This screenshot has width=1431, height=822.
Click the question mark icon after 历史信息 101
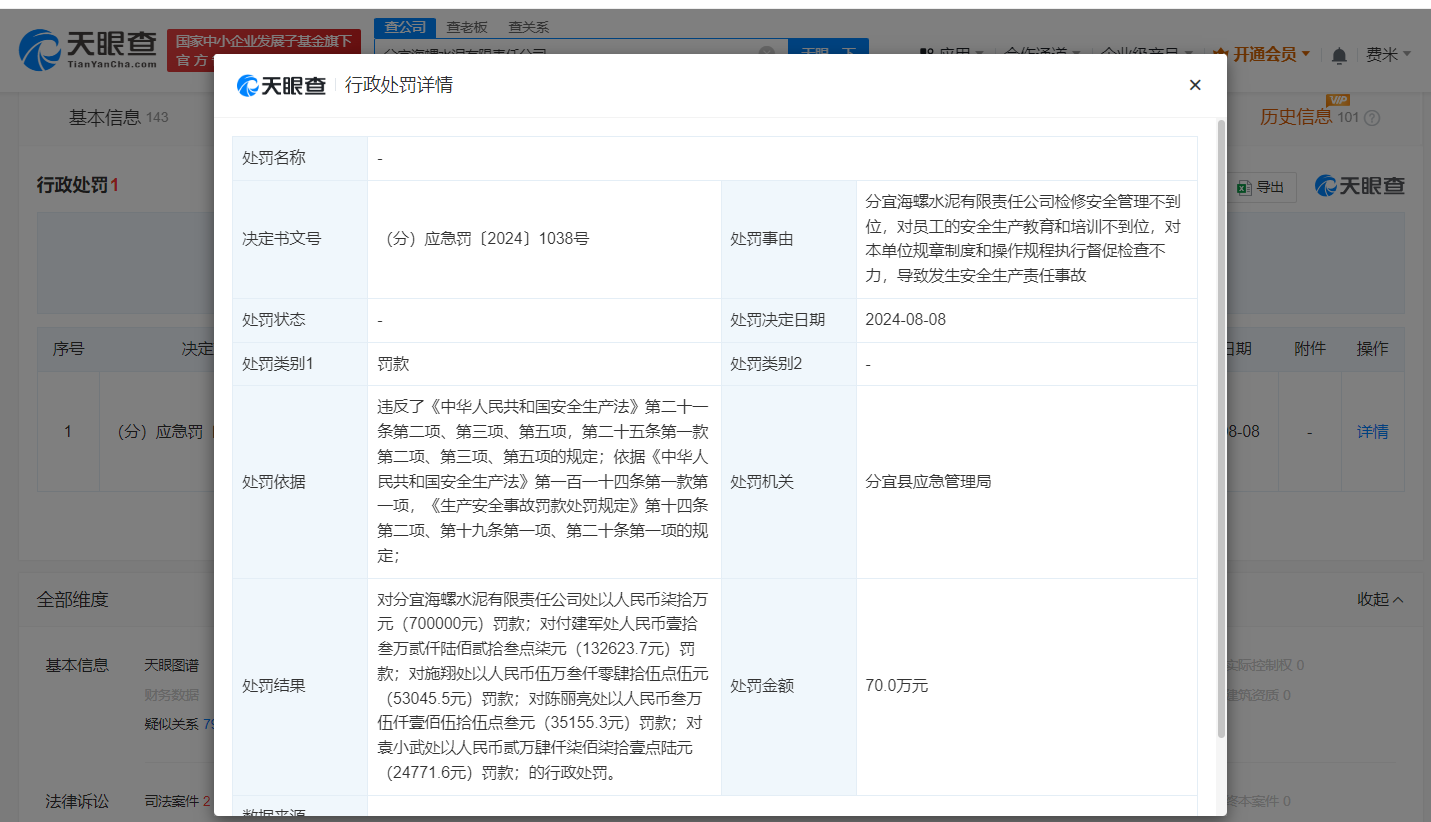(x=1372, y=117)
